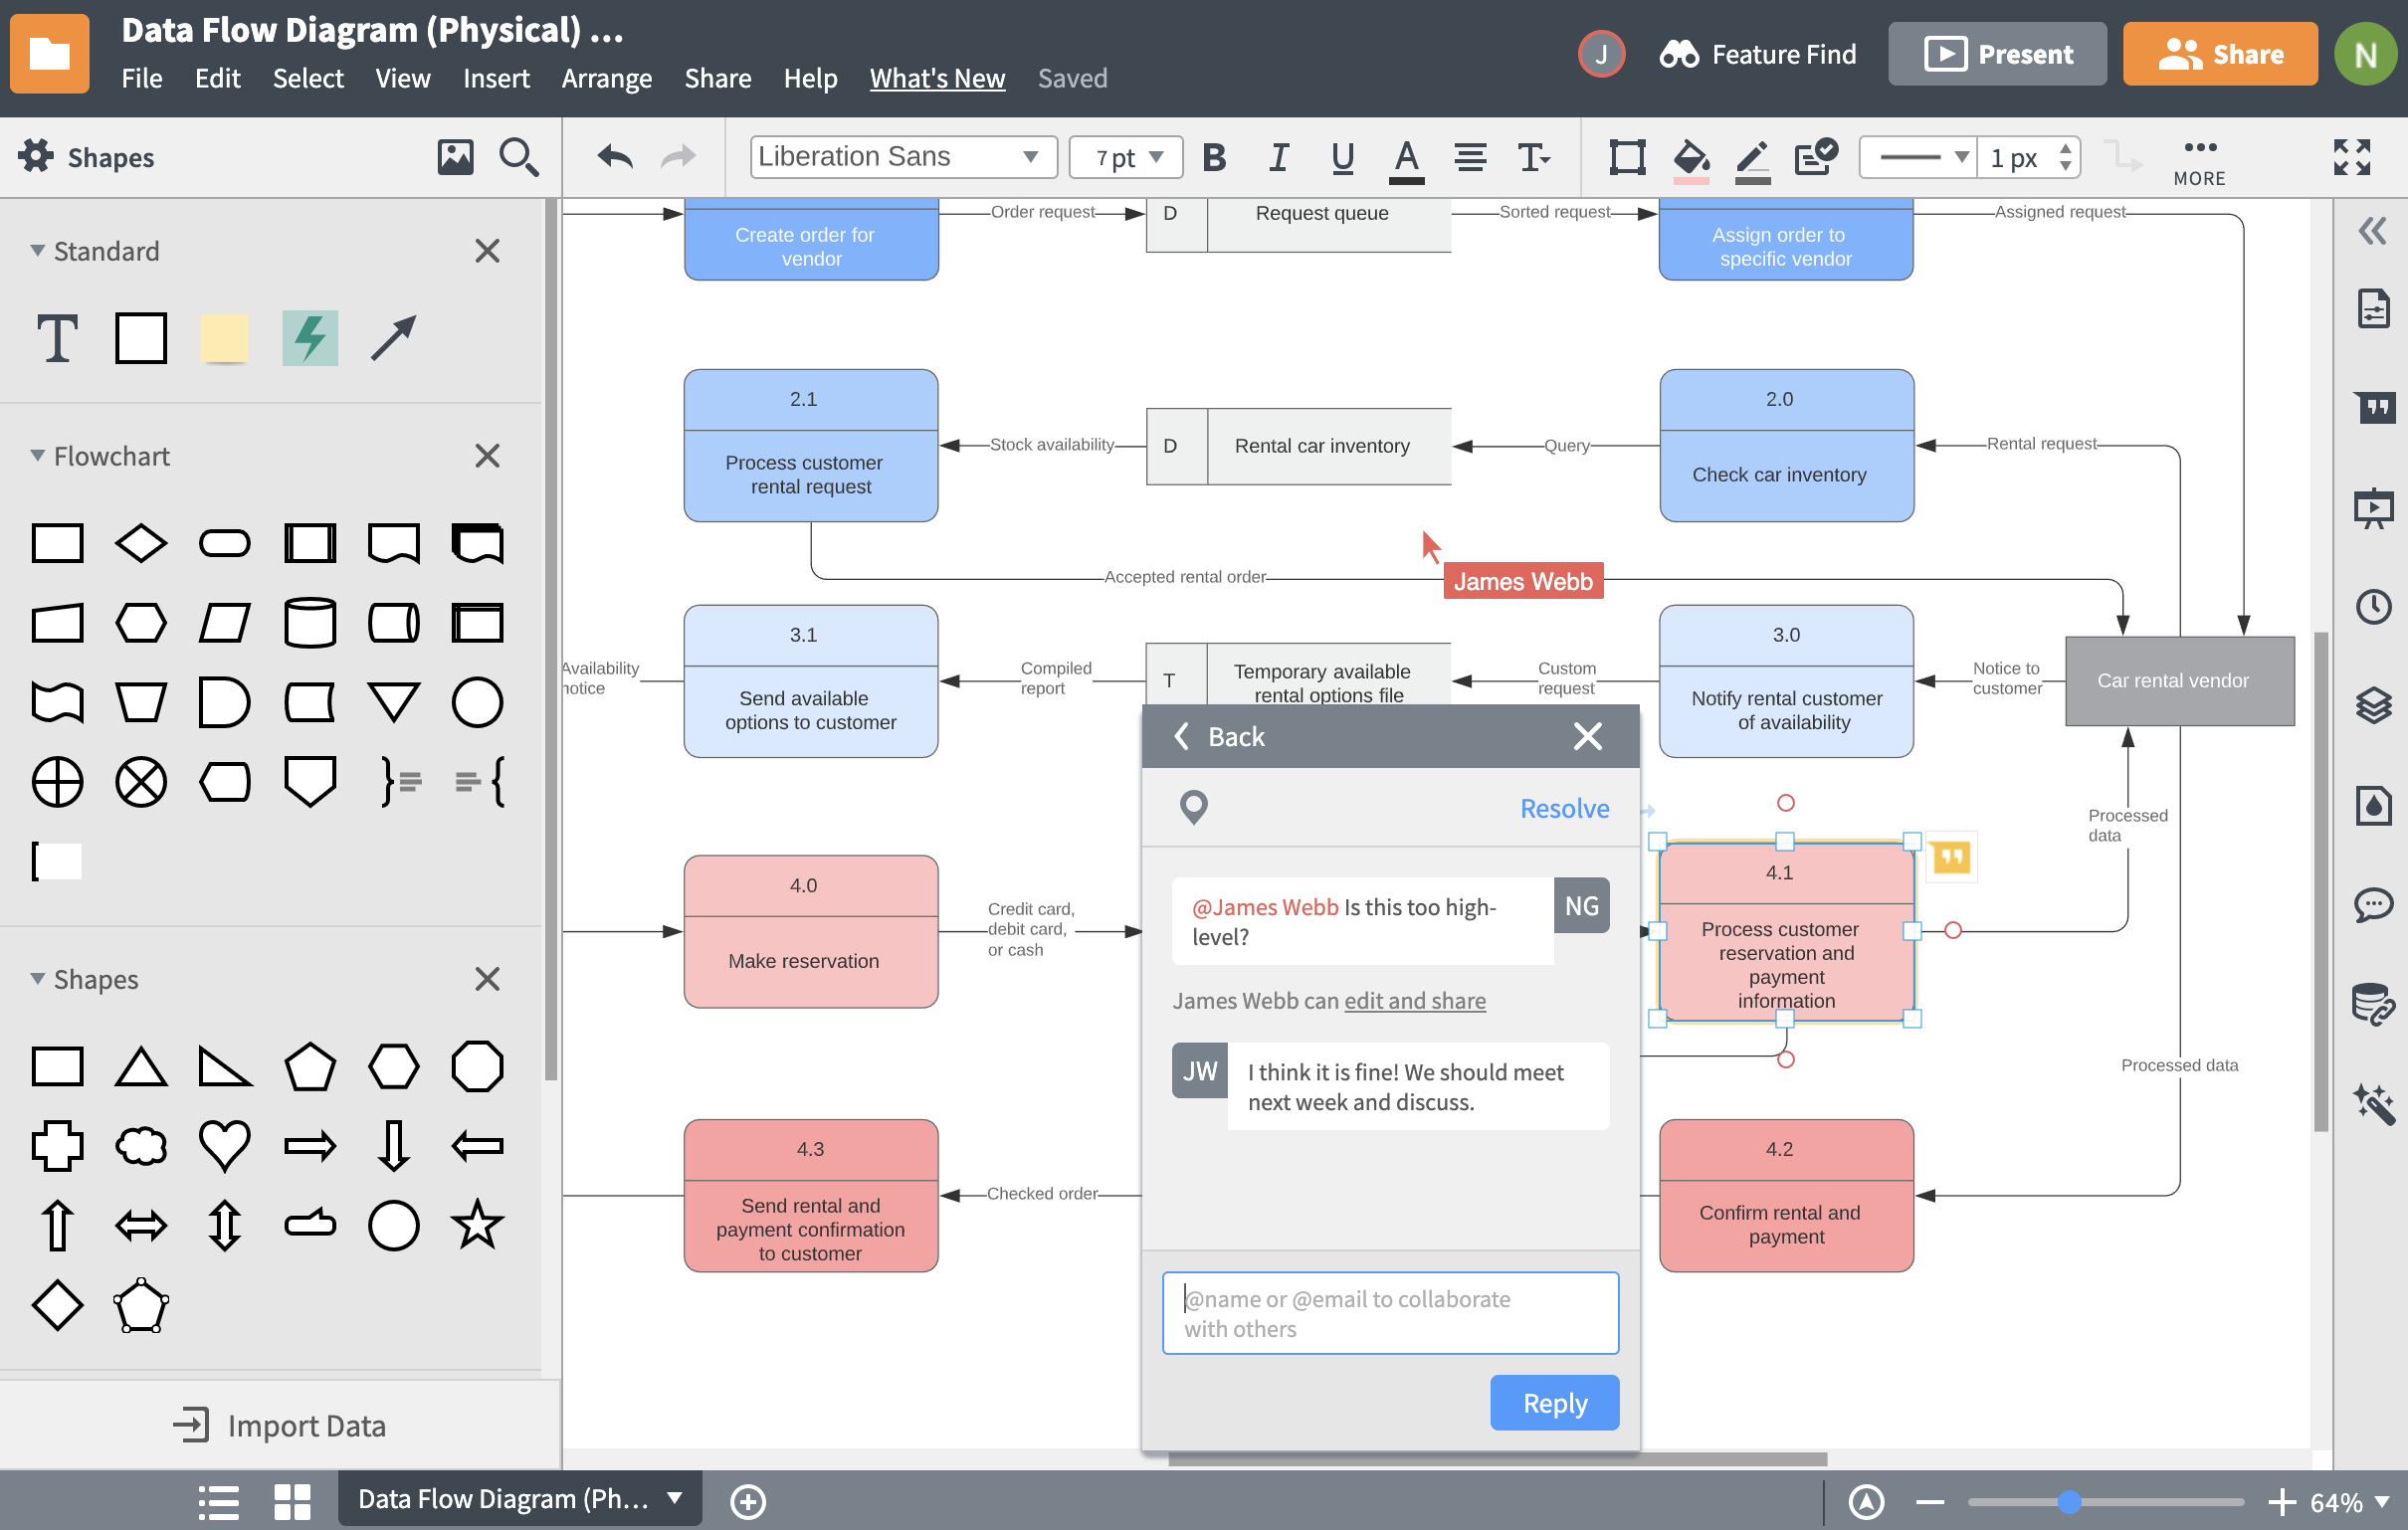2408x1530 pixels.
Task: Click the Undo button in toolbar
Action: click(613, 158)
